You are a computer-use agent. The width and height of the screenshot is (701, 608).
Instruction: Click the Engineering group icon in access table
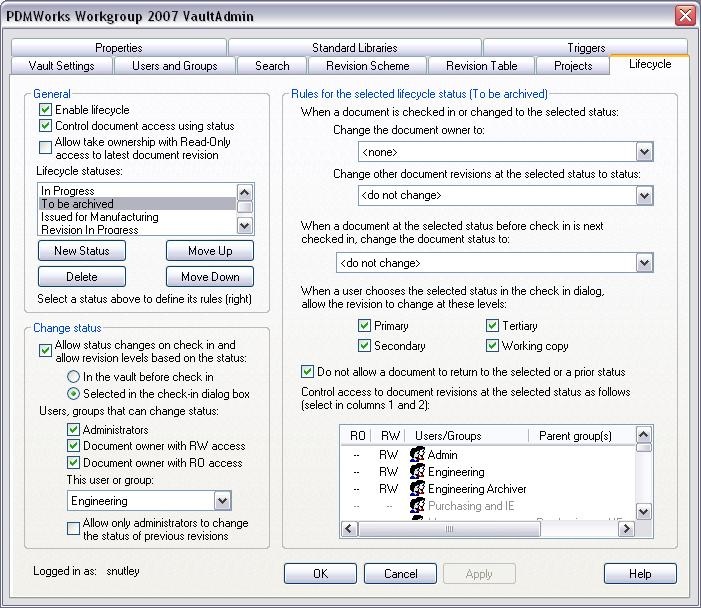point(417,471)
